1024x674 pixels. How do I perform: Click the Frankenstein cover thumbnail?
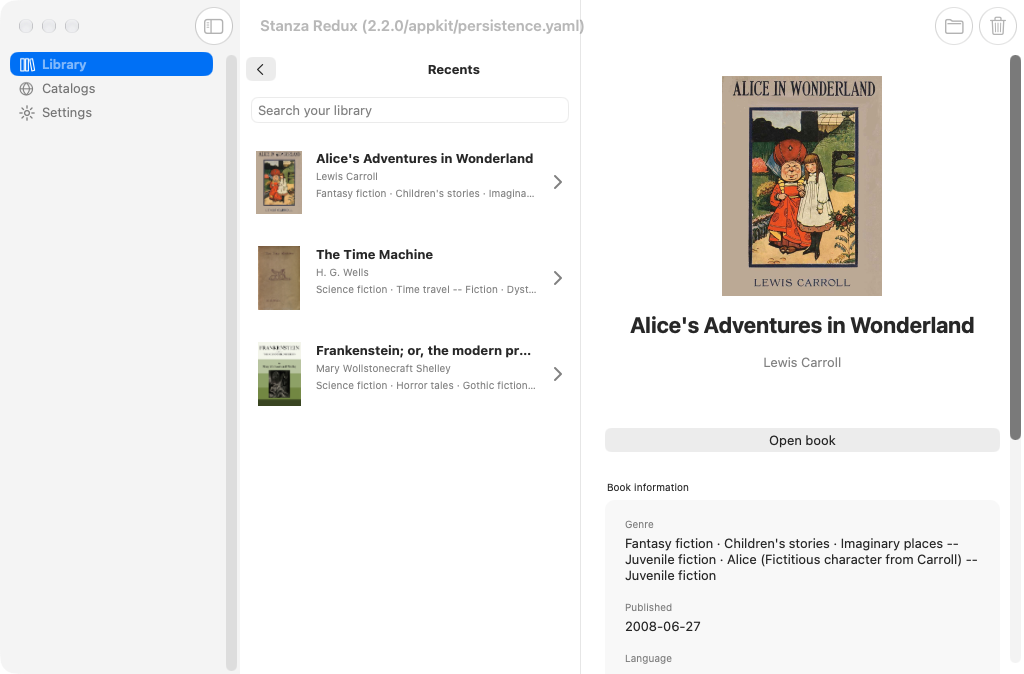(279, 374)
